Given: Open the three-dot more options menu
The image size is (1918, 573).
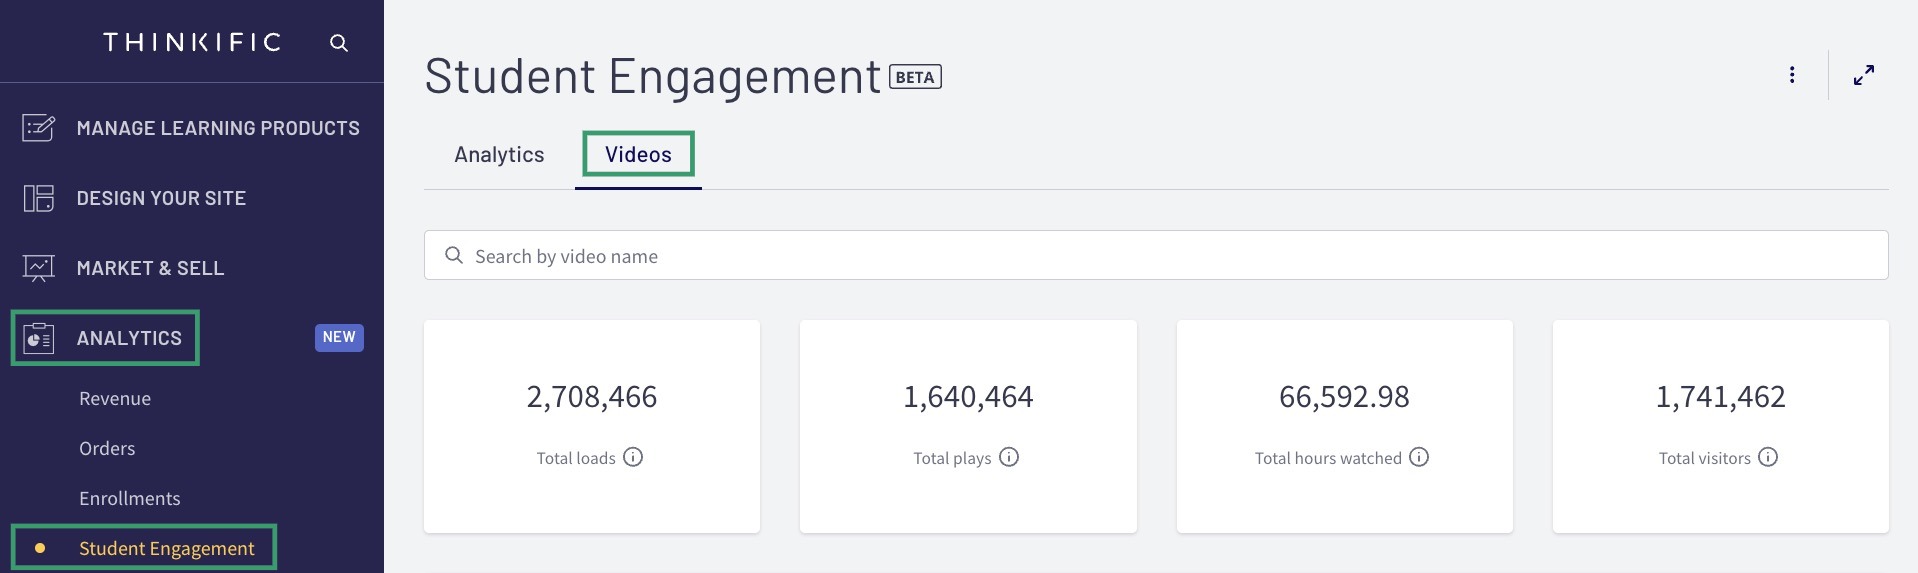Looking at the screenshot, I should click(1792, 75).
